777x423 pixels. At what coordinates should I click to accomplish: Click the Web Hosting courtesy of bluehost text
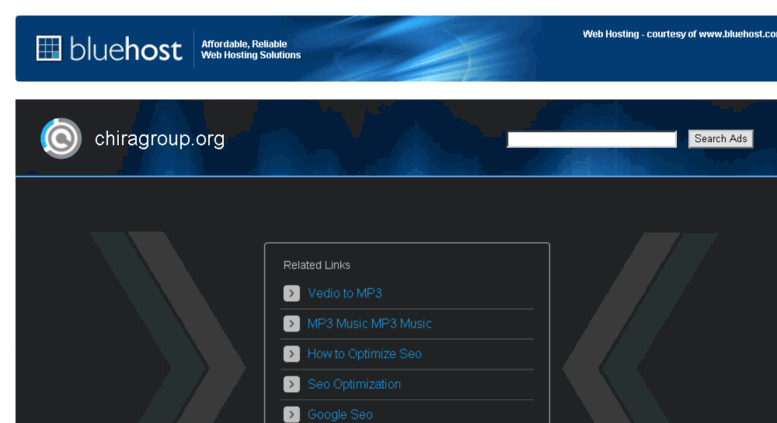679,34
